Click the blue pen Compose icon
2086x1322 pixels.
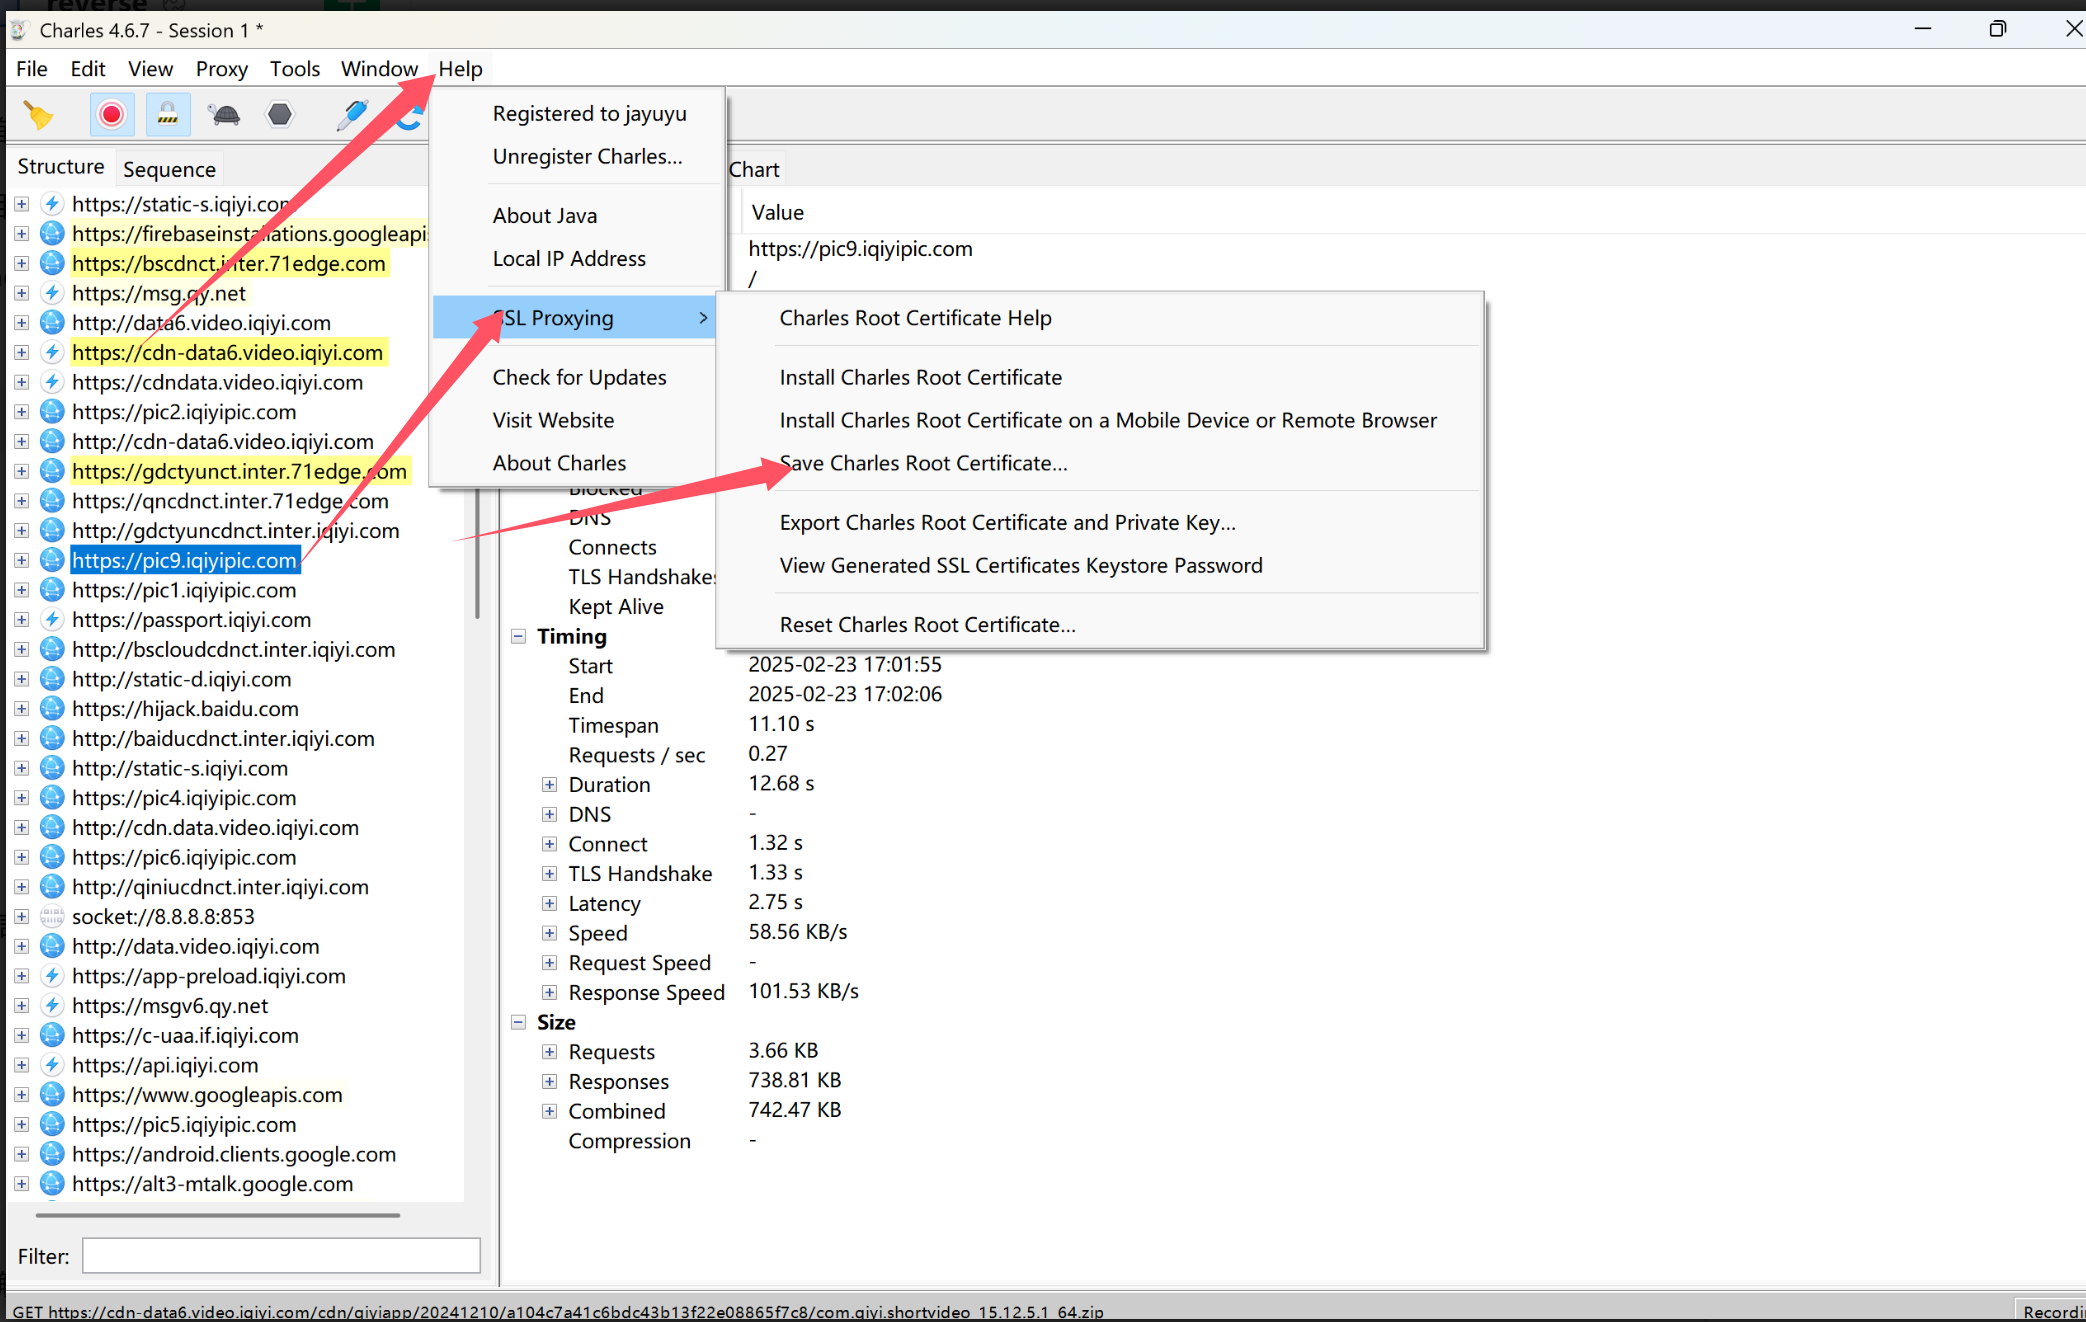[x=351, y=115]
